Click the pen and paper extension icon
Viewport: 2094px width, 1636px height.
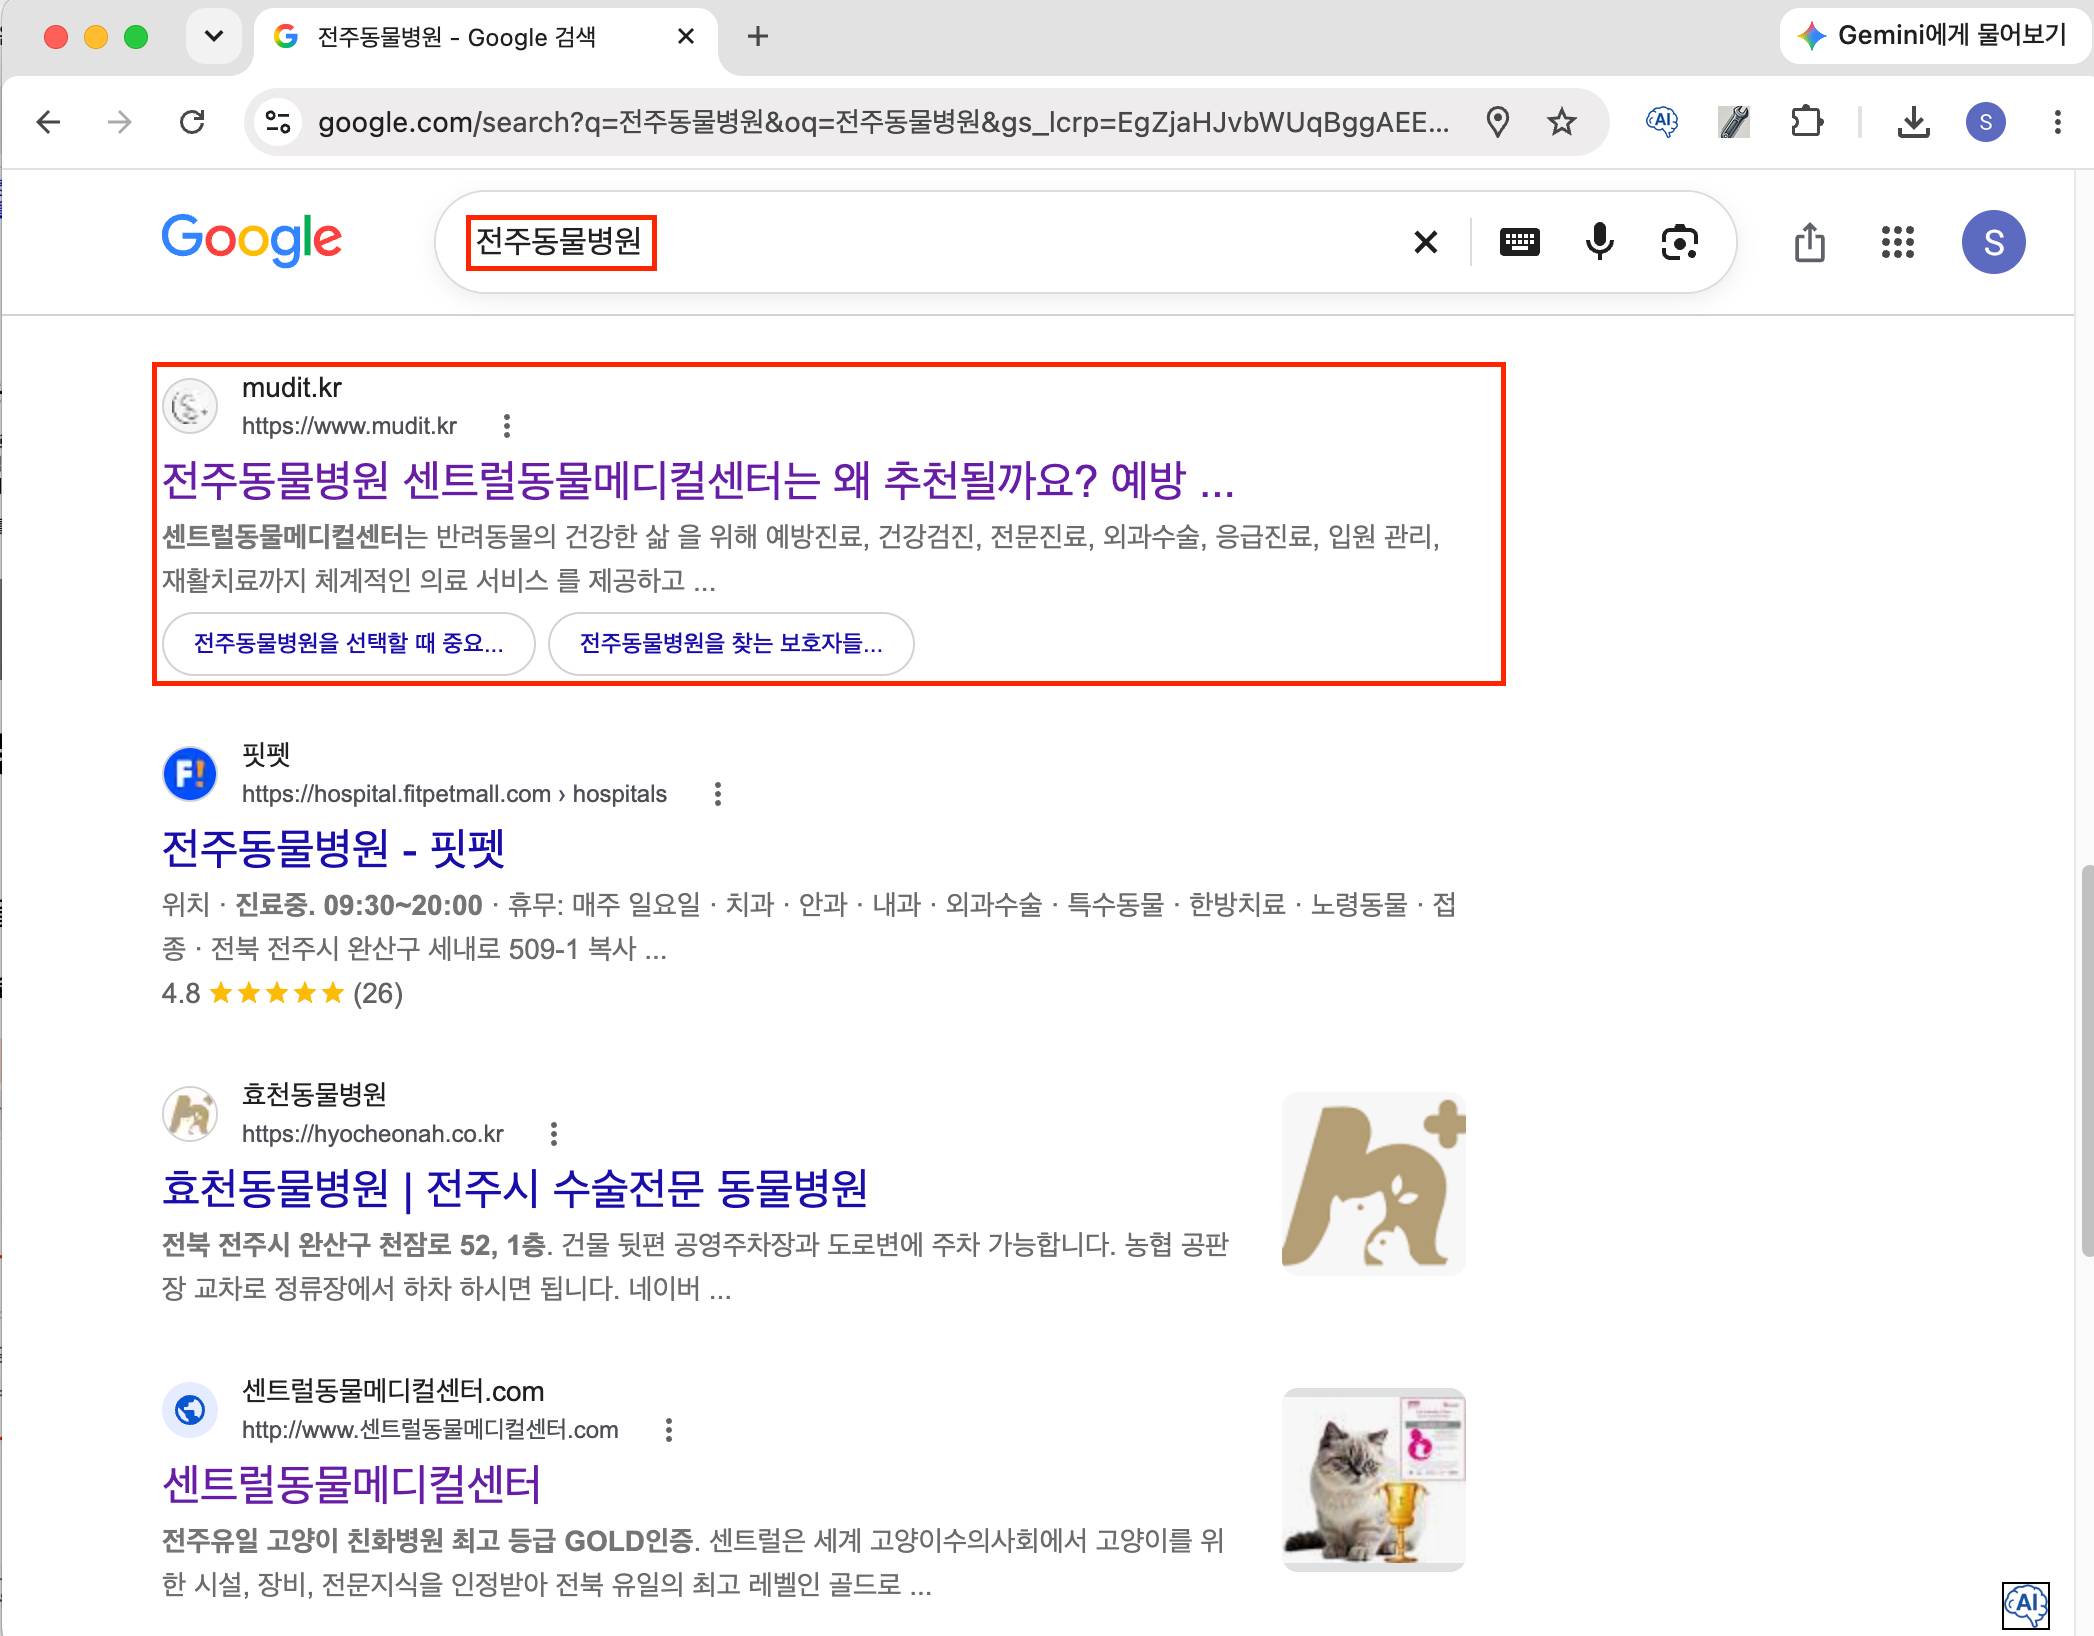[x=1733, y=122]
